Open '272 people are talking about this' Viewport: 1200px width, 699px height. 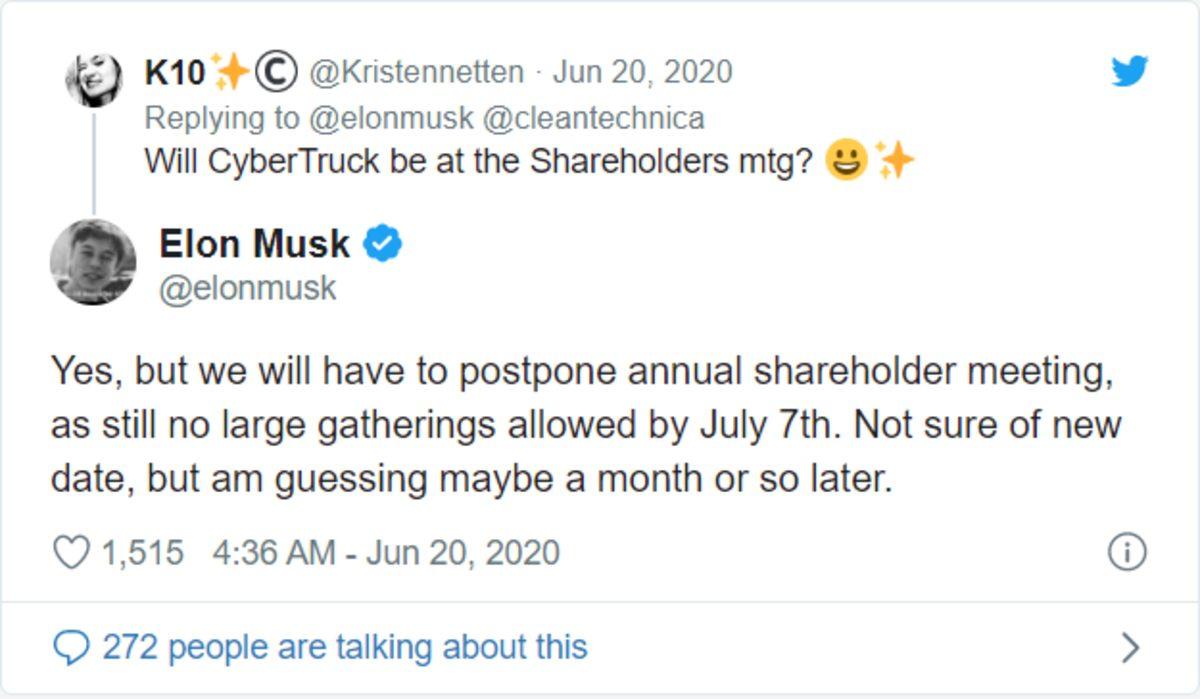344,648
